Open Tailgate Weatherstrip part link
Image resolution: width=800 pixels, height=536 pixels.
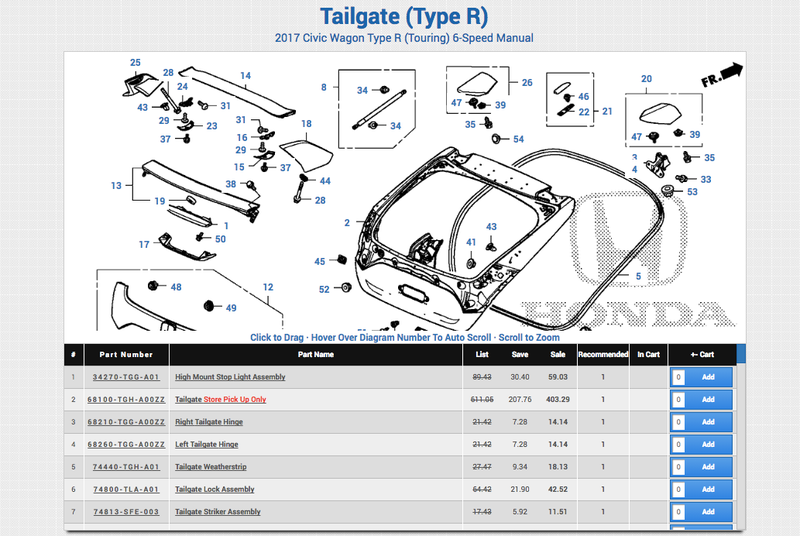coord(211,467)
